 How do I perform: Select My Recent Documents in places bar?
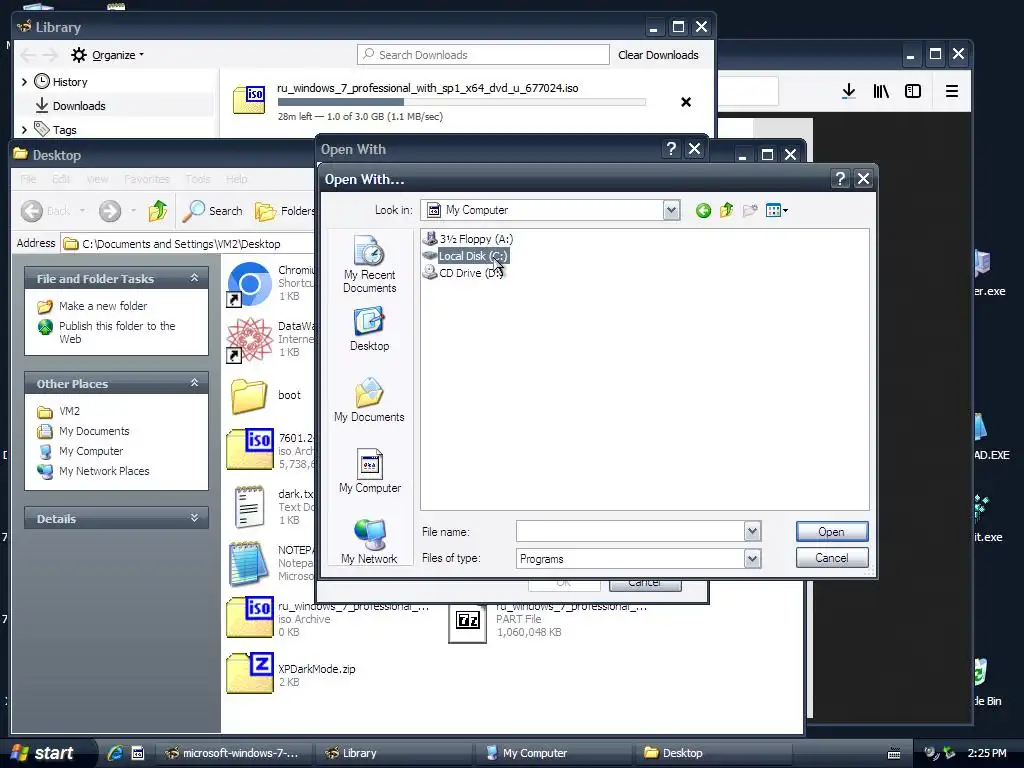click(x=370, y=264)
